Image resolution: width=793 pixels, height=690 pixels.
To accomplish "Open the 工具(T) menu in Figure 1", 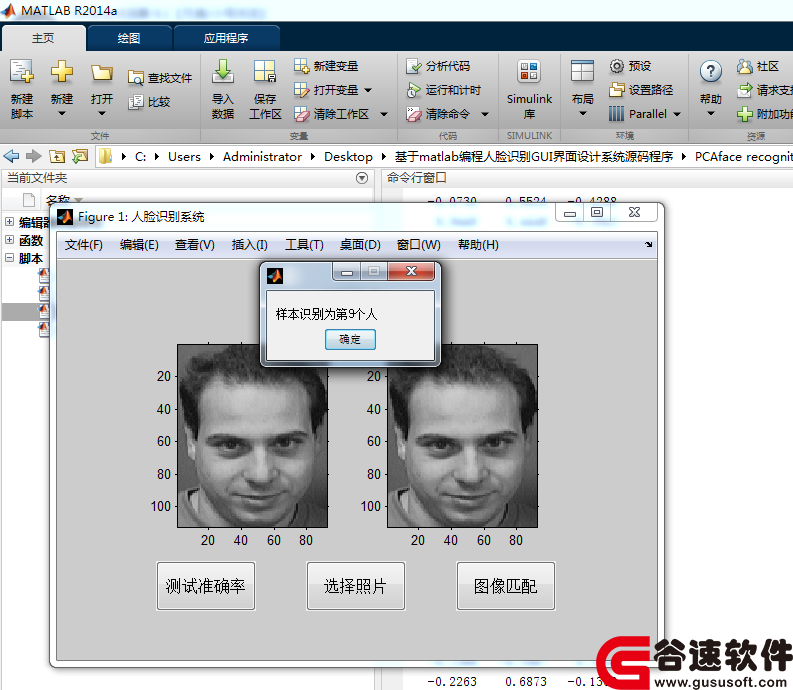I will click(304, 245).
